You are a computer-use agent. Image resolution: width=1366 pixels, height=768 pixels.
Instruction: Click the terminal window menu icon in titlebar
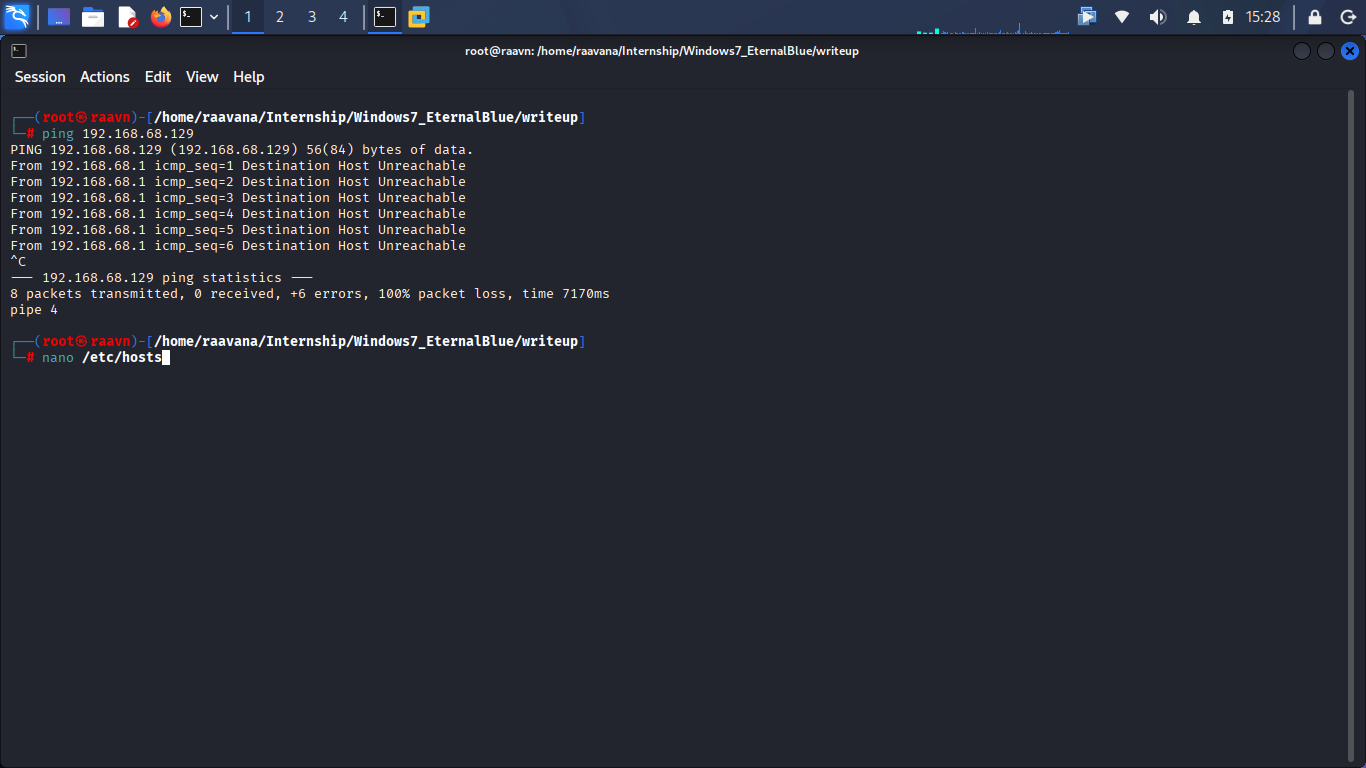pyautogui.click(x=19, y=51)
